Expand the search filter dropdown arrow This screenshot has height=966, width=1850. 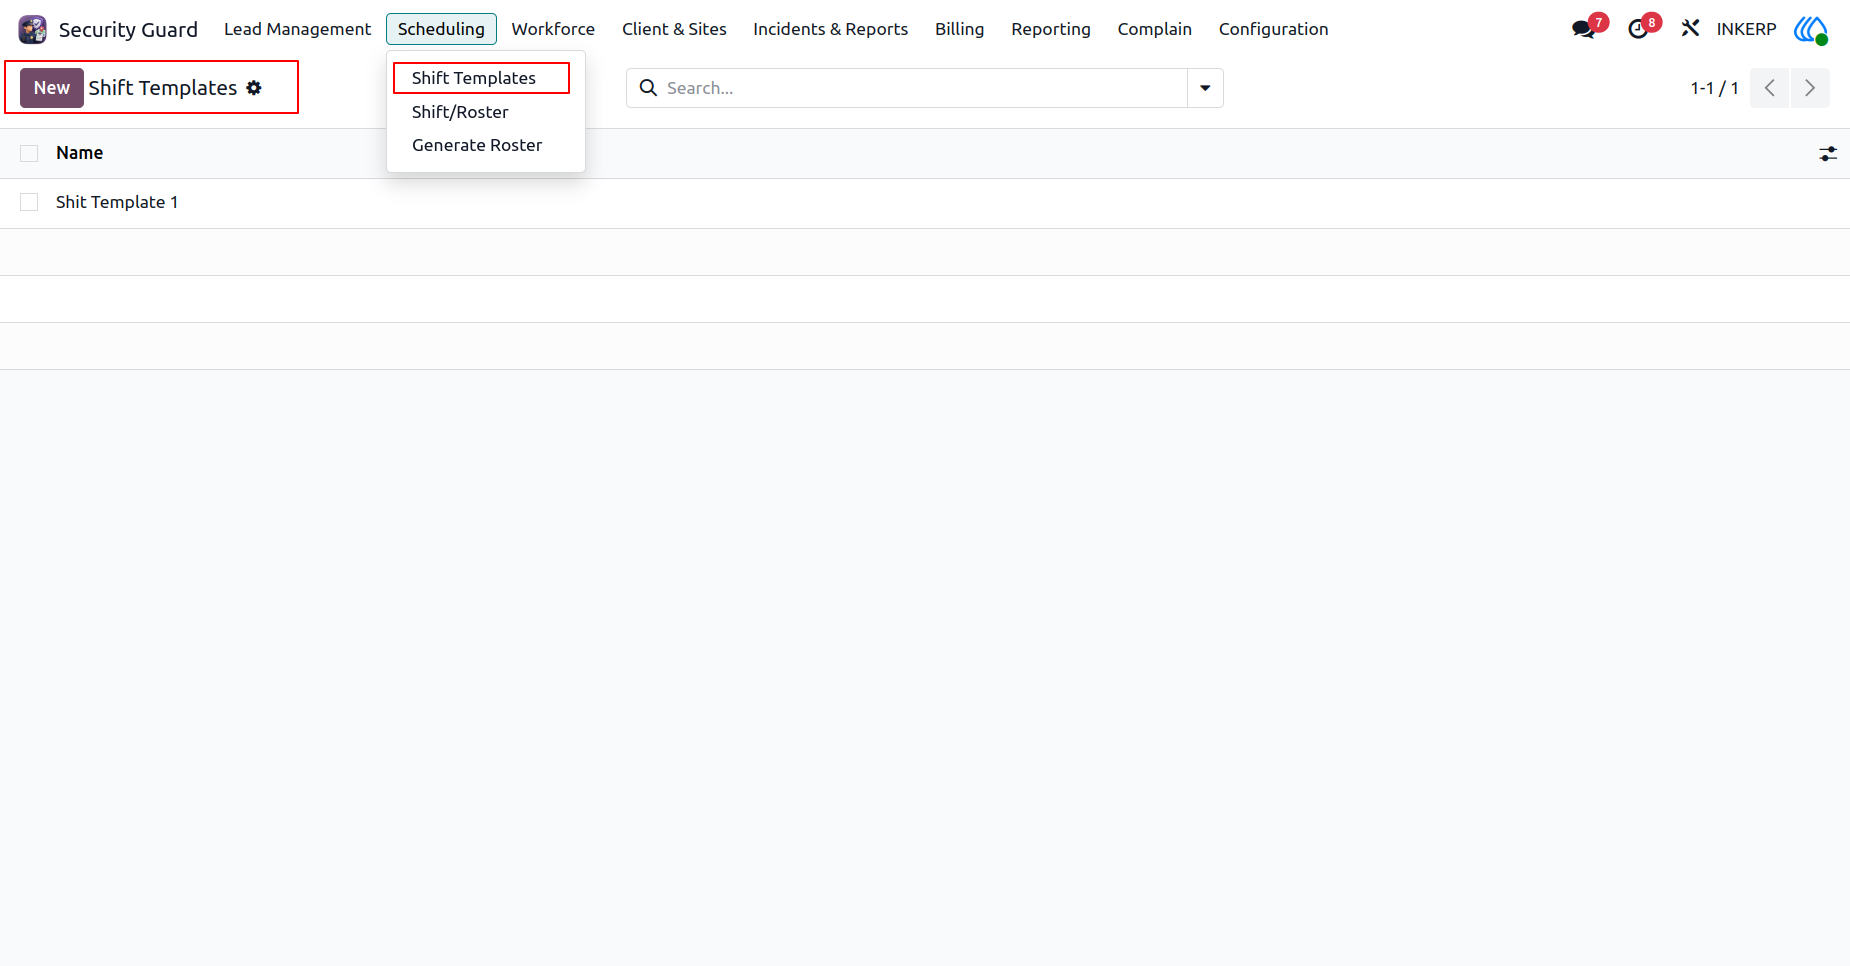coord(1205,88)
